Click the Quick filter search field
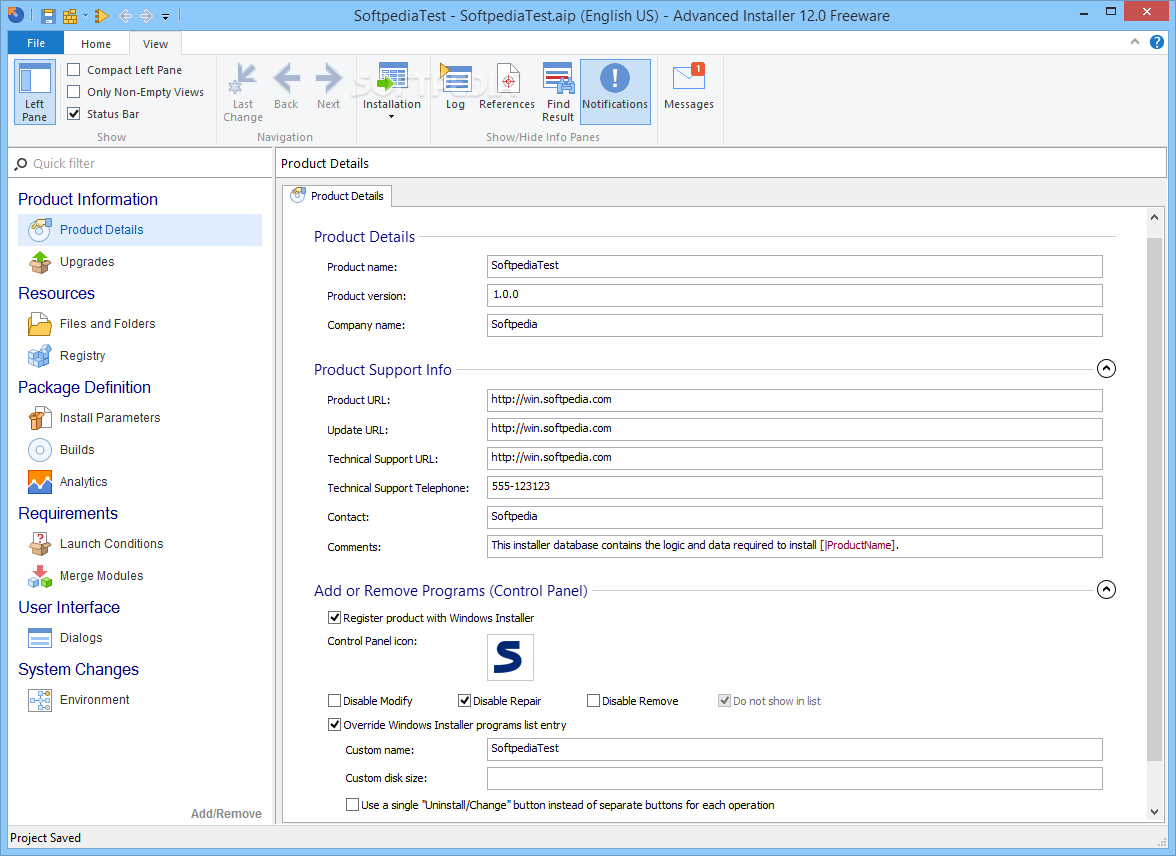 click(140, 164)
